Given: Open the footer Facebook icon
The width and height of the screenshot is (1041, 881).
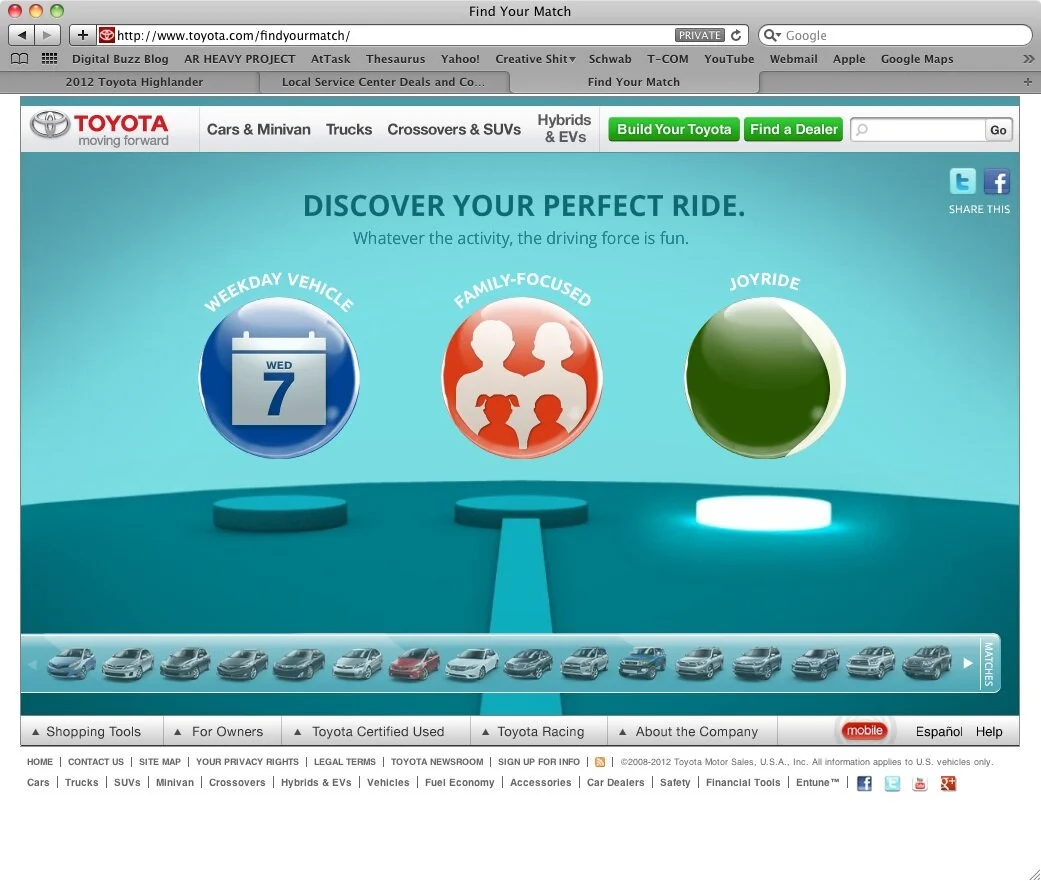Looking at the screenshot, I should [864, 783].
